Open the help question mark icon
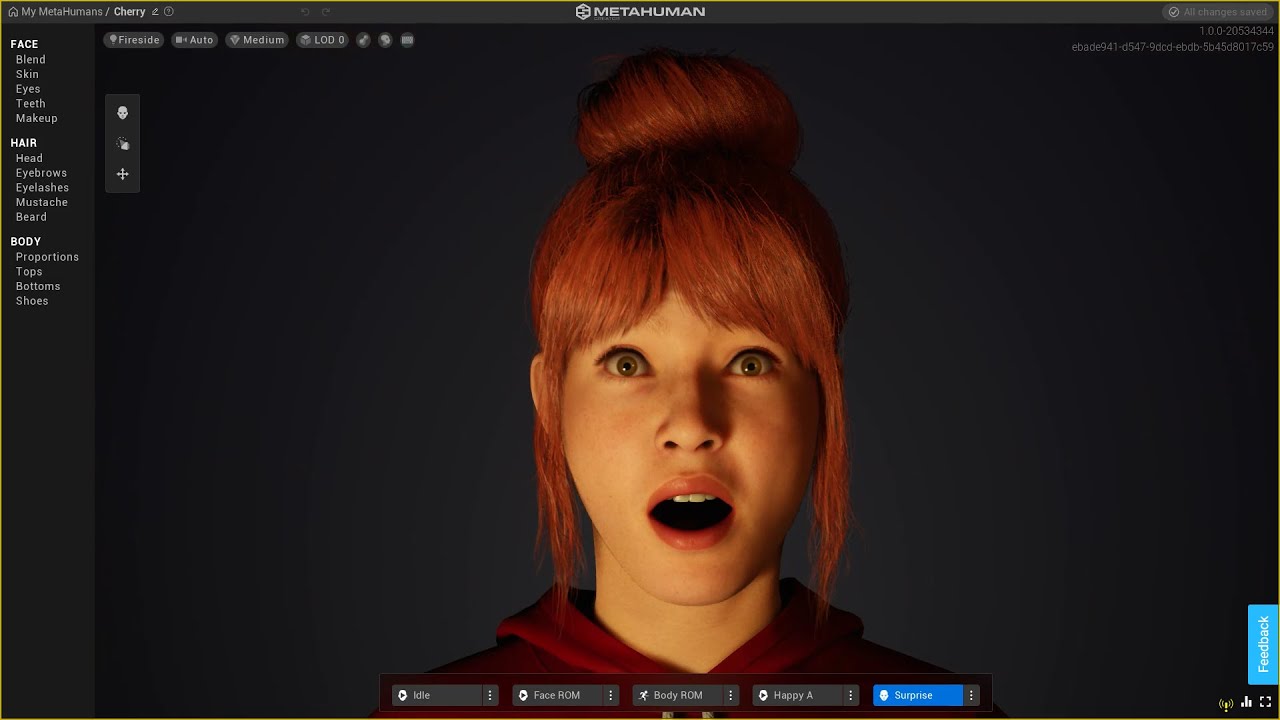The width and height of the screenshot is (1280, 720). (x=168, y=12)
